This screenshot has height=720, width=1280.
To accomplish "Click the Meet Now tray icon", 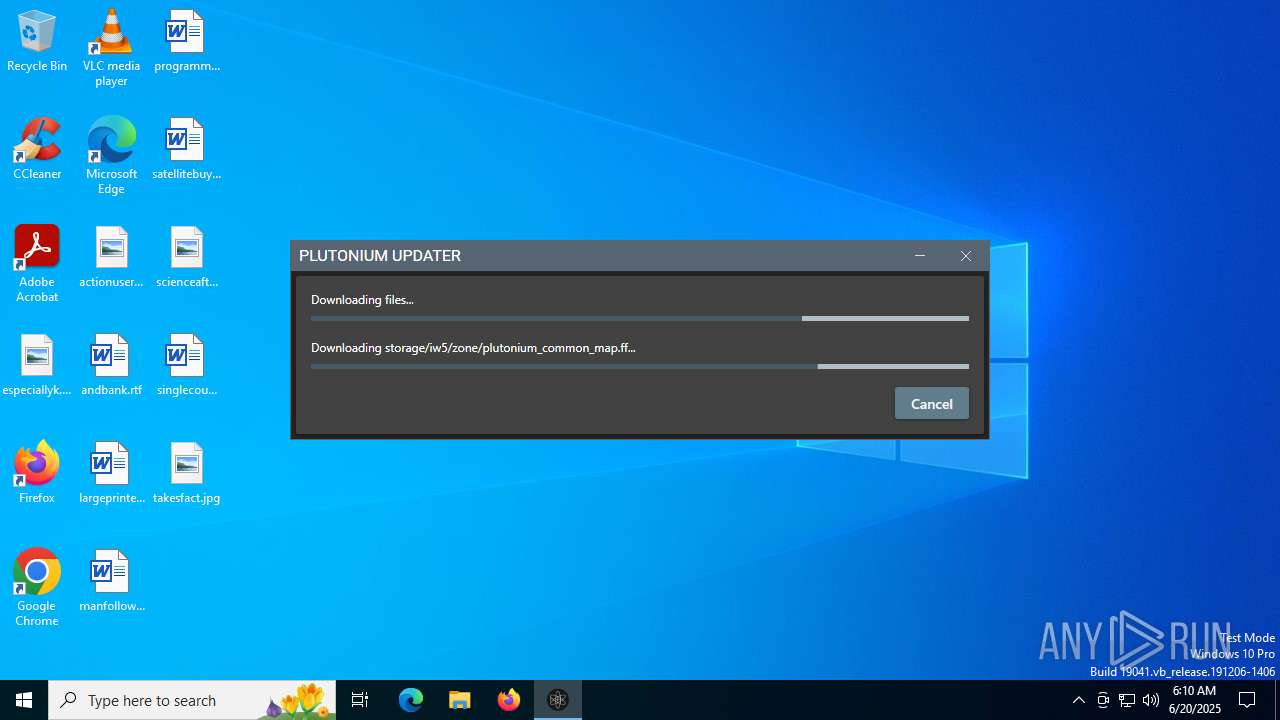I will 1103,700.
